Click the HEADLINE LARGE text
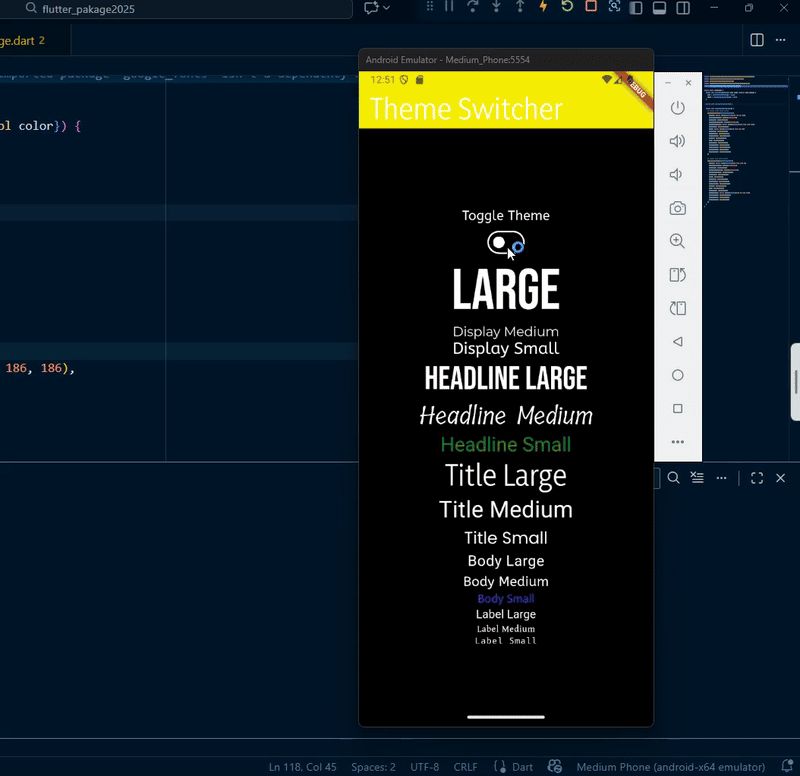This screenshot has width=800, height=776. (x=506, y=378)
